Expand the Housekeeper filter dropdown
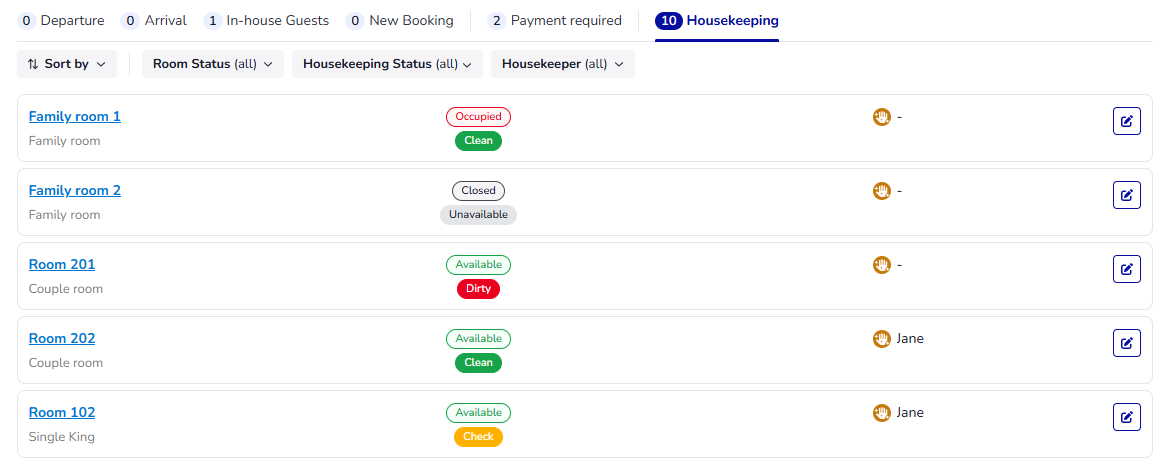This screenshot has width=1168, height=470. pyautogui.click(x=562, y=64)
